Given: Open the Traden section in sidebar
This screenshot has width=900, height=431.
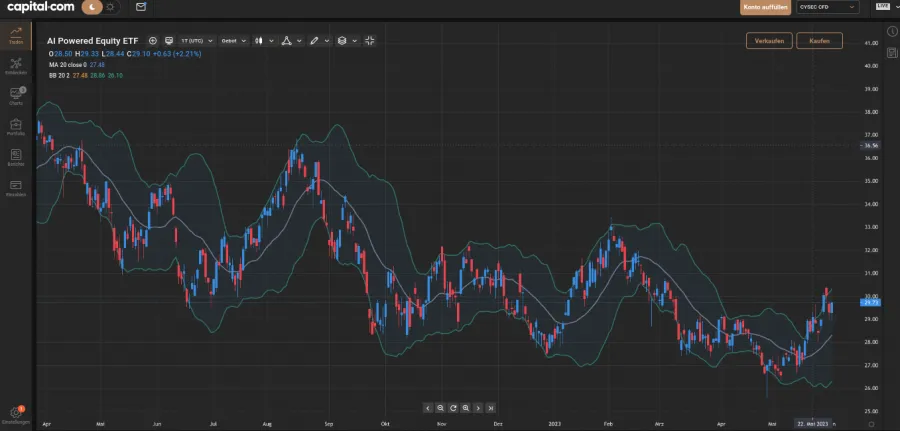Looking at the screenshot, I should point(16,35).
